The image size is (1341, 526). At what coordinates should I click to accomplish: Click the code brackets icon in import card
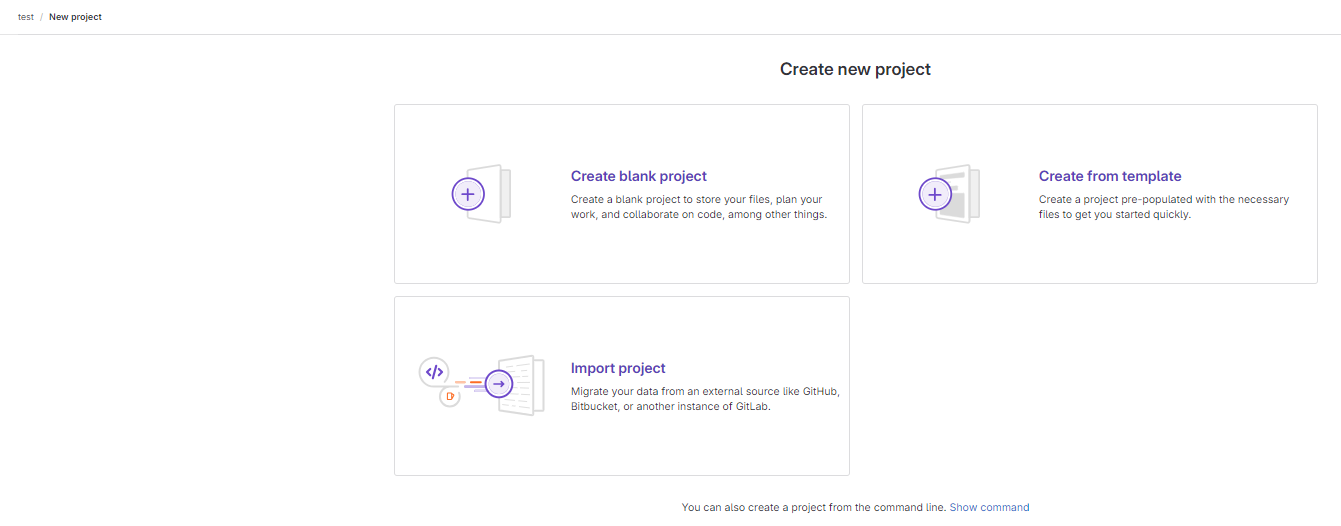434,372
